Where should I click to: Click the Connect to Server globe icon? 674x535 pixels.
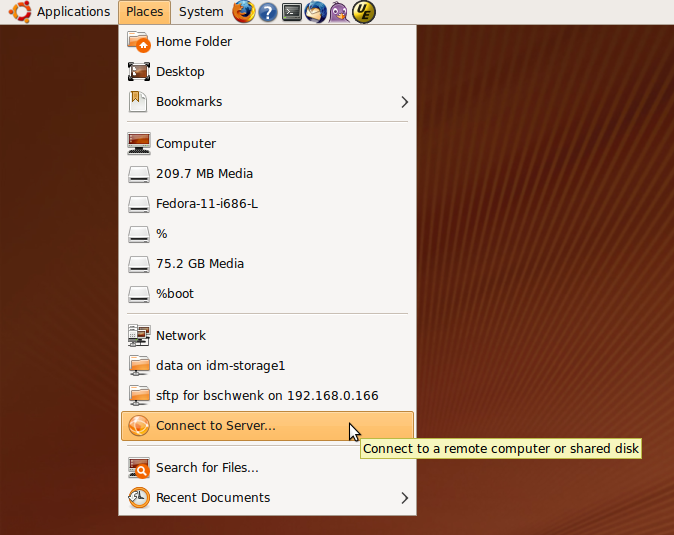(139, 426)
